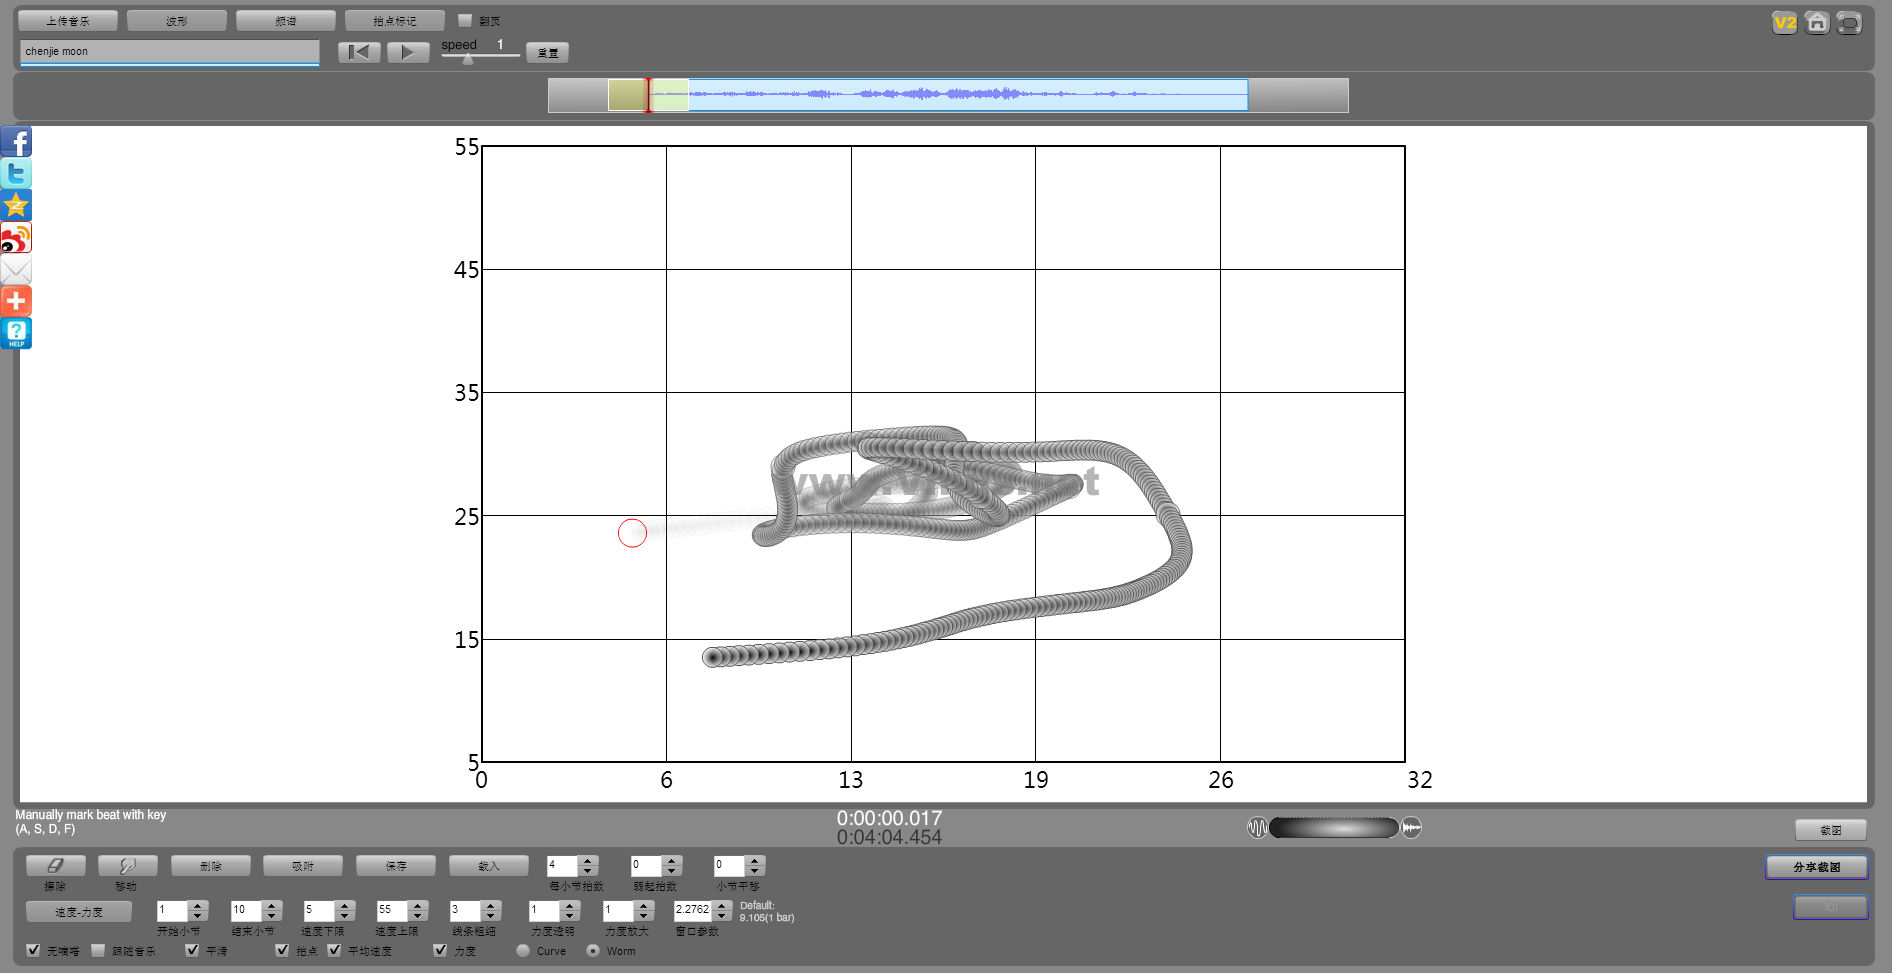Image resolution: width=1892 pixels, height=973 pixels.
Task: Open the Weibo share icon
Action: (x=16, y=238)
